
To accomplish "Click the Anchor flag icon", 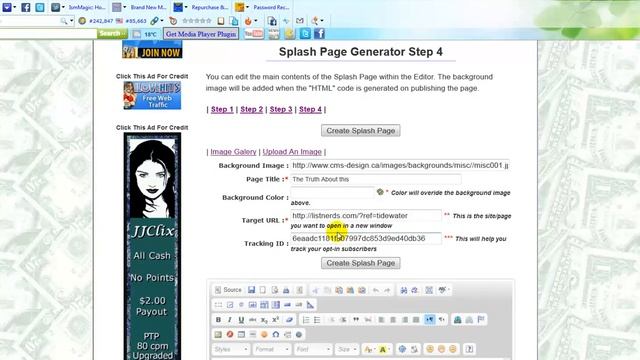I will point(481,319).
